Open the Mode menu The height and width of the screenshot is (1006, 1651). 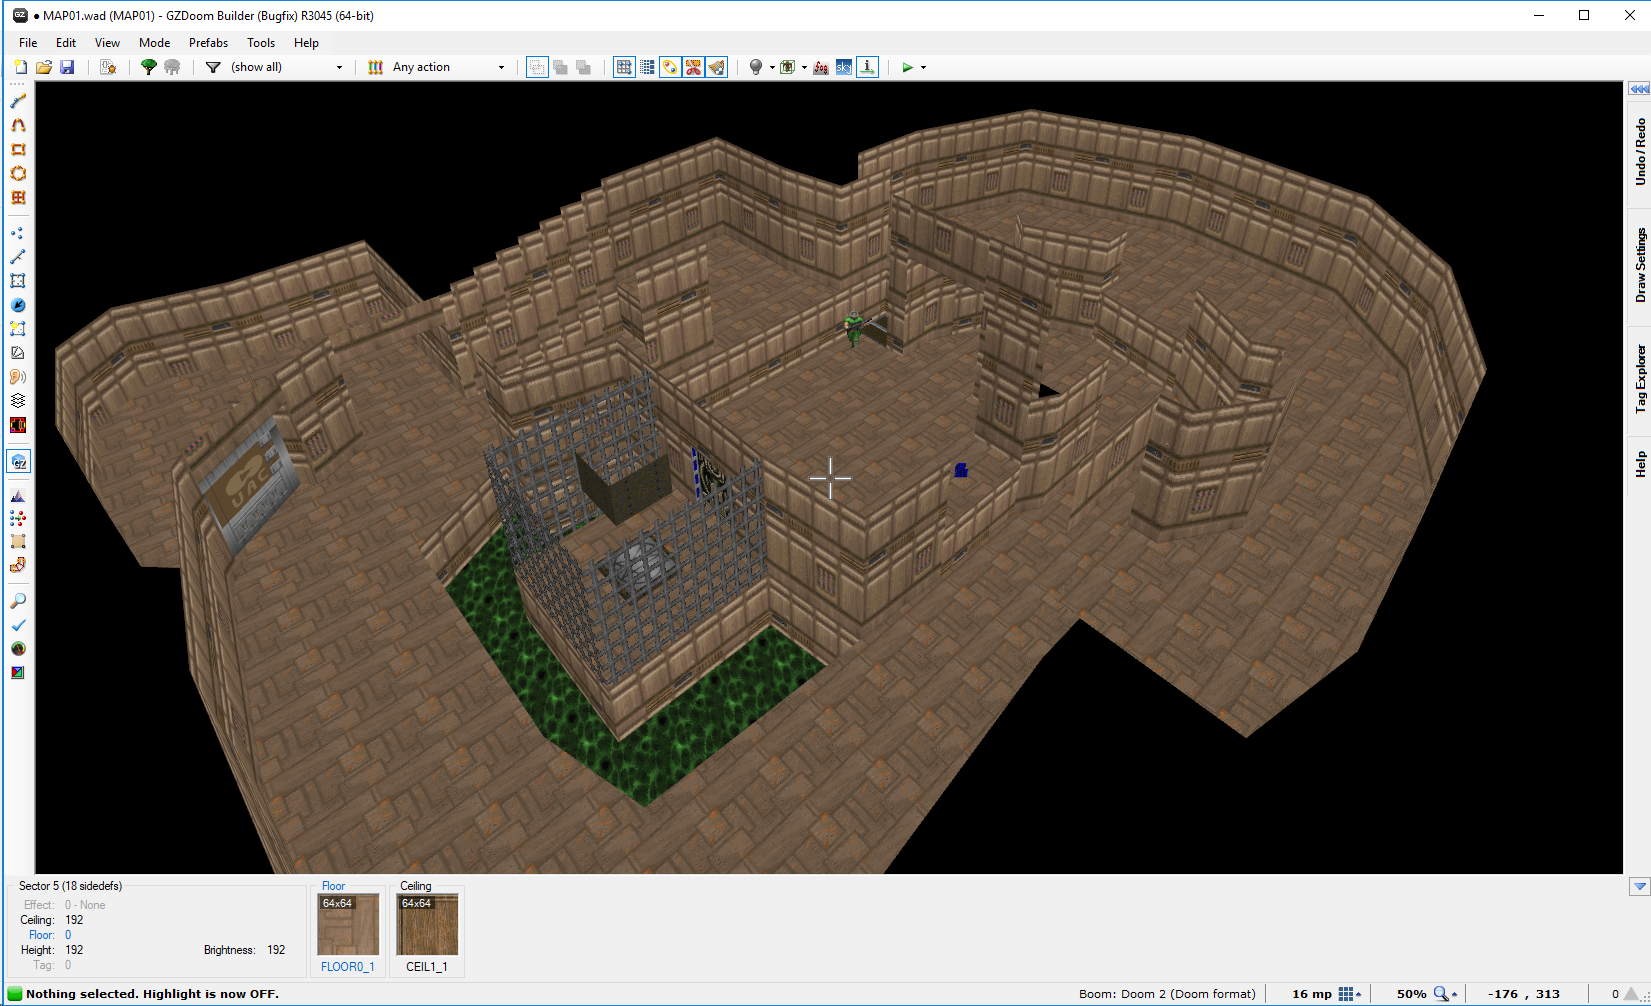click(x=154, y=43)
